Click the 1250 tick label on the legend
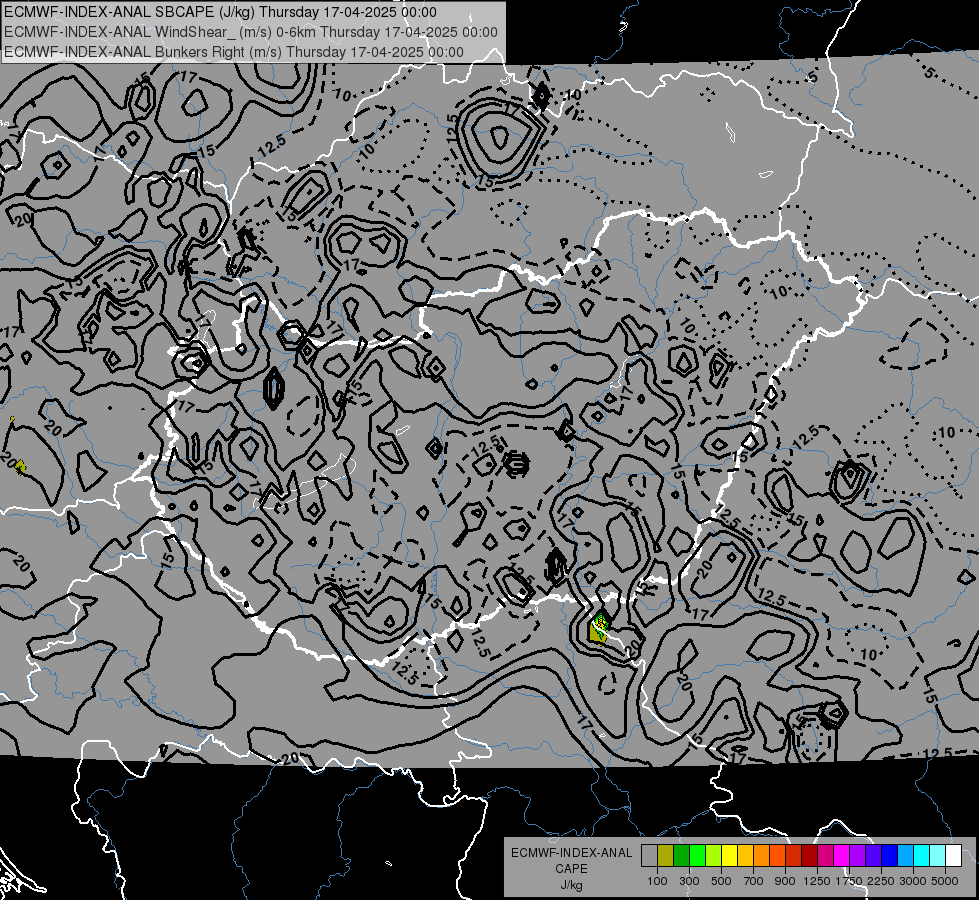The image size is (979, 900). point(817,881)
